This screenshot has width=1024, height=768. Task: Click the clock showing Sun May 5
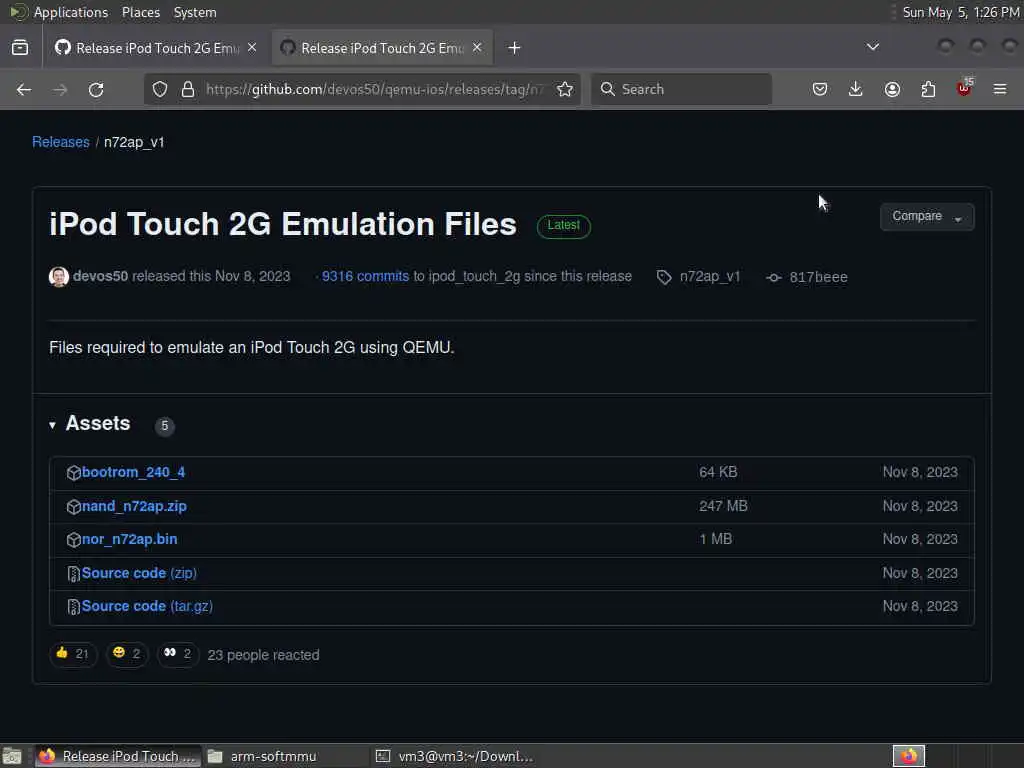pos(961,12)
